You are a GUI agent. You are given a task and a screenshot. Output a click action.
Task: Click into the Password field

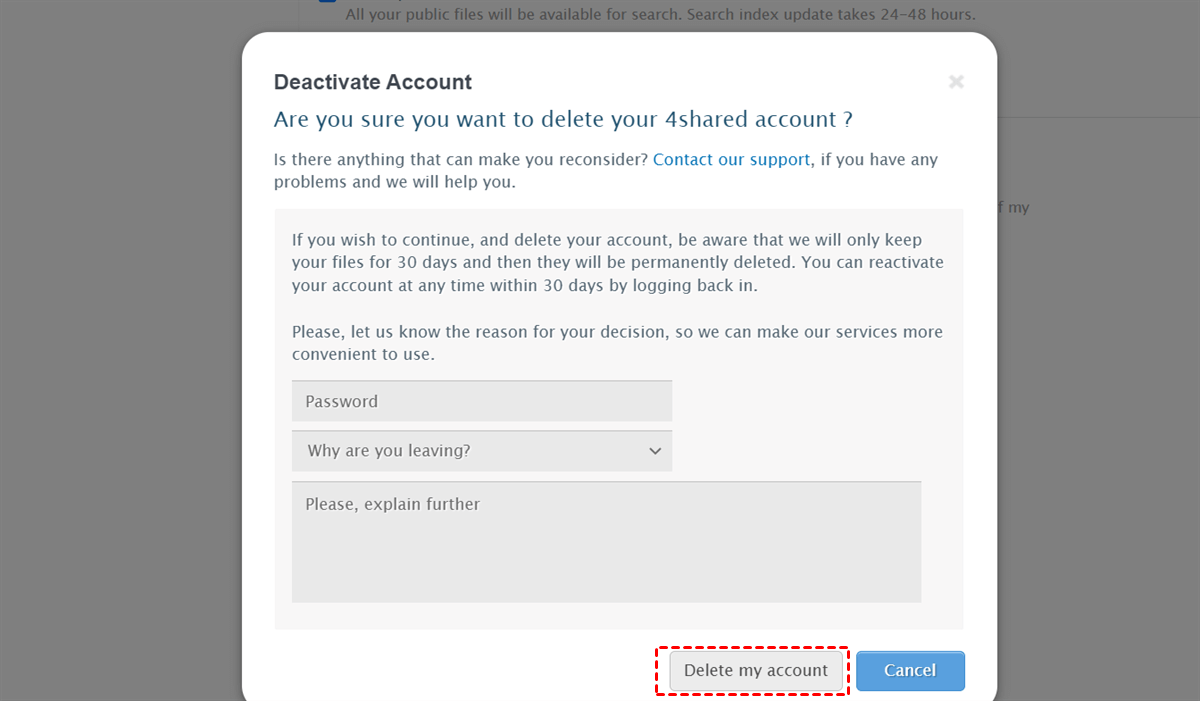[481, 401]
